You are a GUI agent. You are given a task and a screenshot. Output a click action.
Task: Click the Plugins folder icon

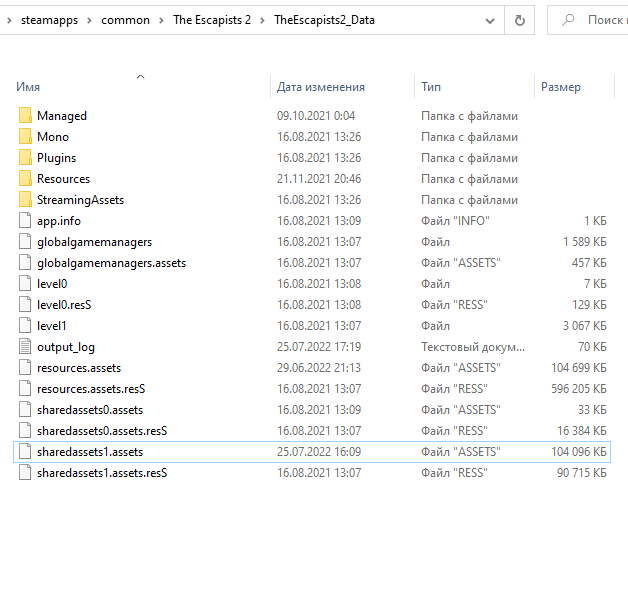pos(25,157)
